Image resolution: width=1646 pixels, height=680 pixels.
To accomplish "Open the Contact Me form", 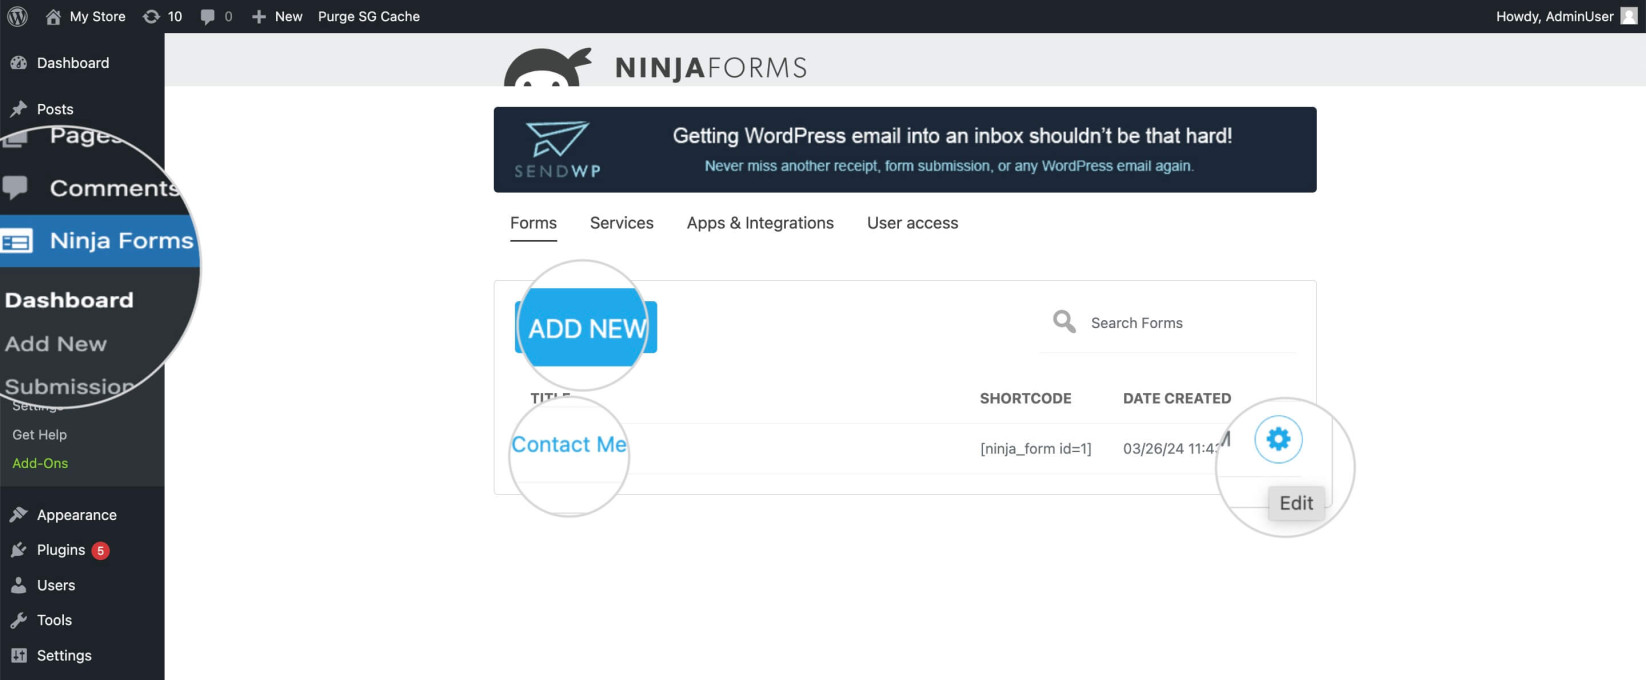I will pos(569,445).
